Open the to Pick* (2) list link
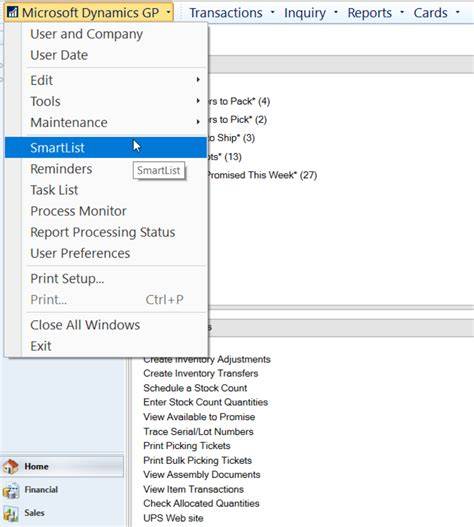 pyautogui.click(x=238, y=120)
